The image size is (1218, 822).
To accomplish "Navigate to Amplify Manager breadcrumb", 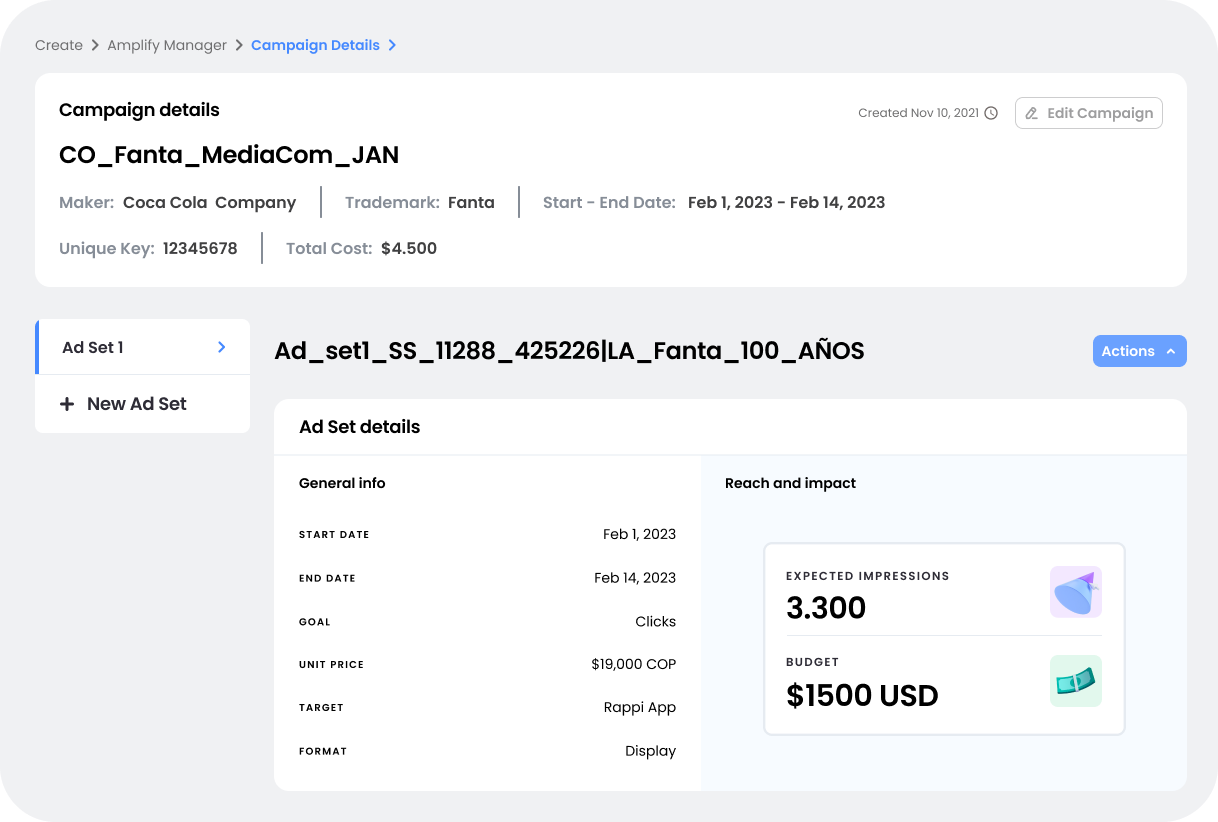I will (167, 45).
